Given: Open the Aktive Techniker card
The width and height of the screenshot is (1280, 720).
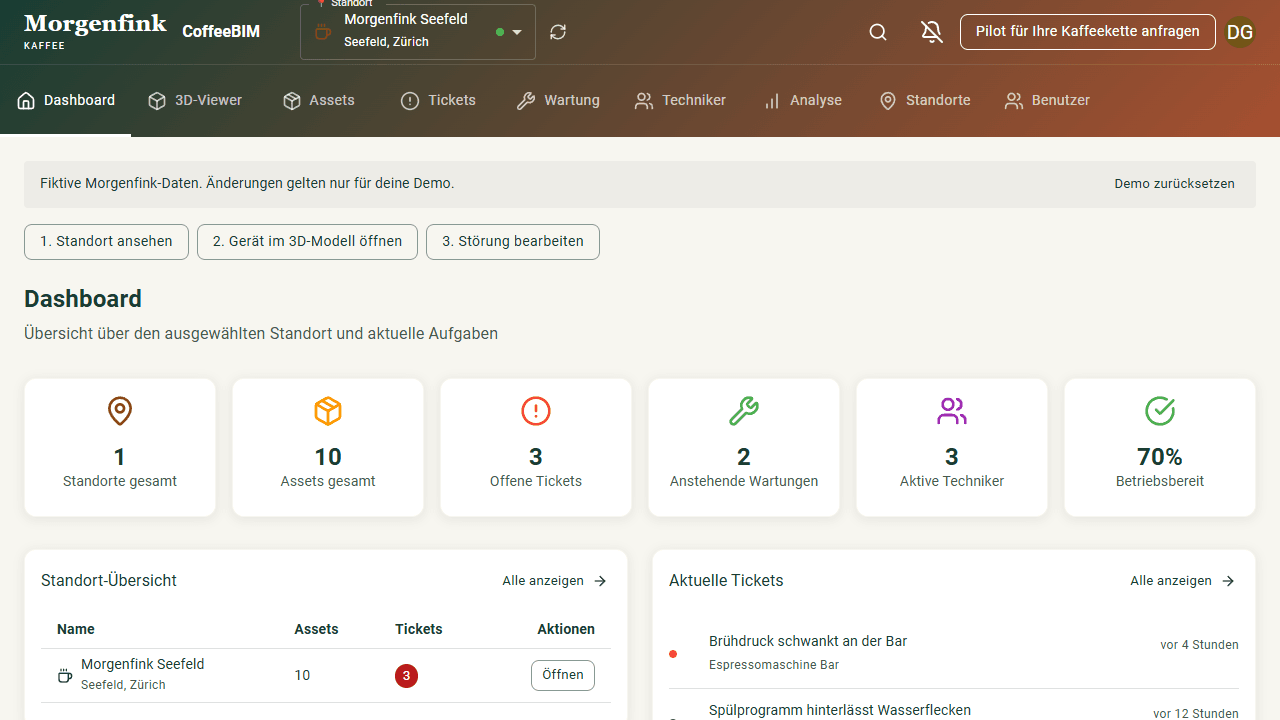Looking at the screenshot, I should pos(952,448).
